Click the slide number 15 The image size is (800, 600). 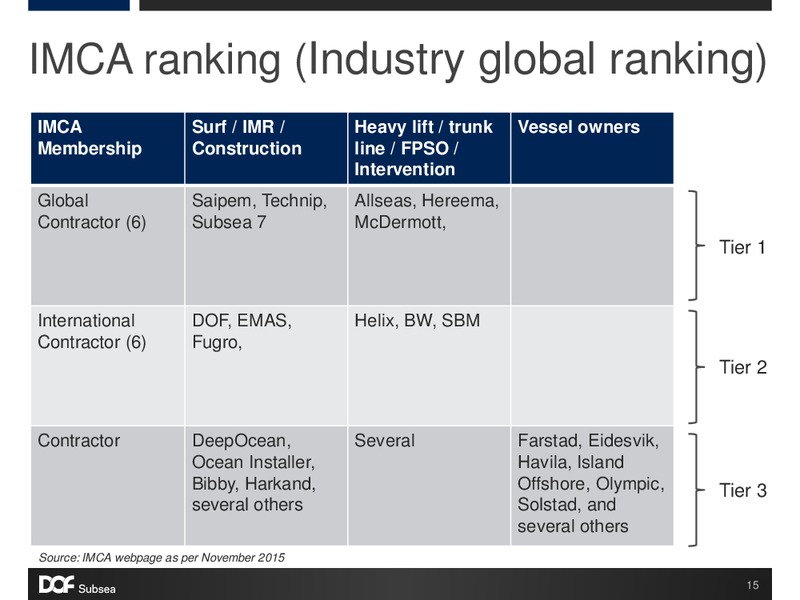point(753,585)
